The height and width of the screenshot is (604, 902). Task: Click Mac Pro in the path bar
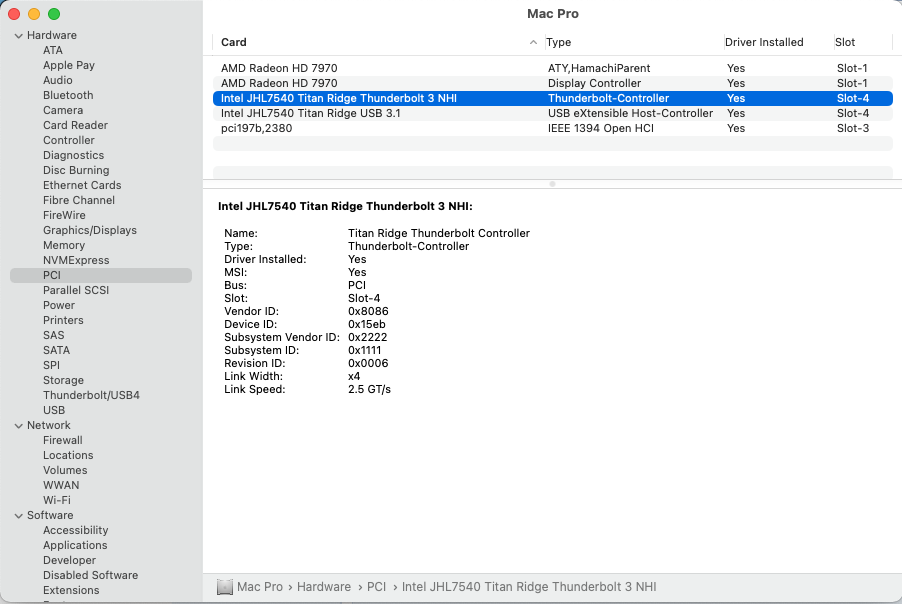click(260, 587)
